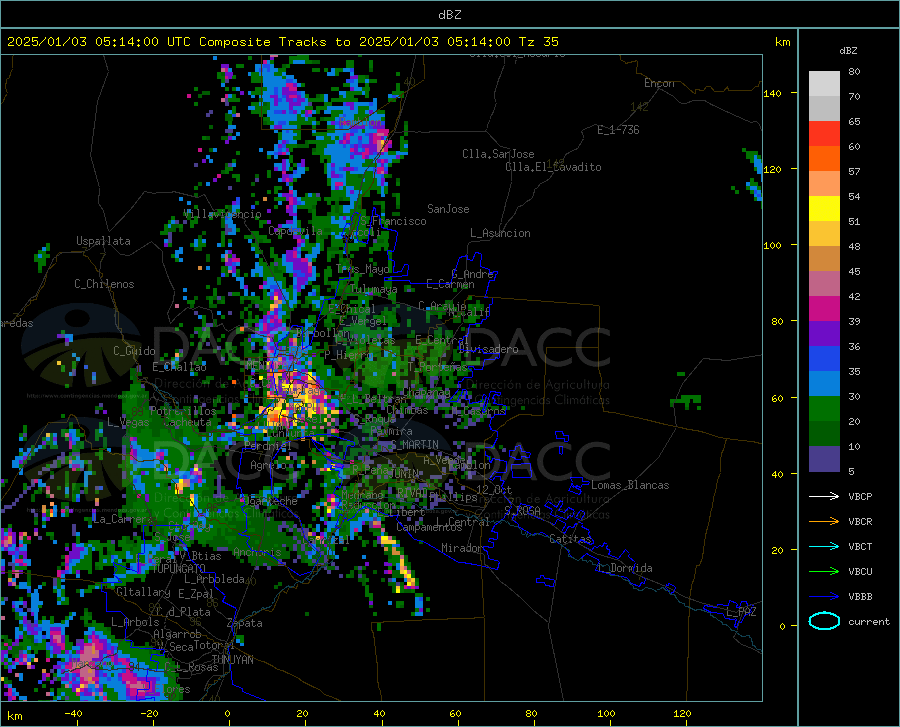Click the cyan VBCT arrow in legend
The image size is (900, 727).
[824, 546]
